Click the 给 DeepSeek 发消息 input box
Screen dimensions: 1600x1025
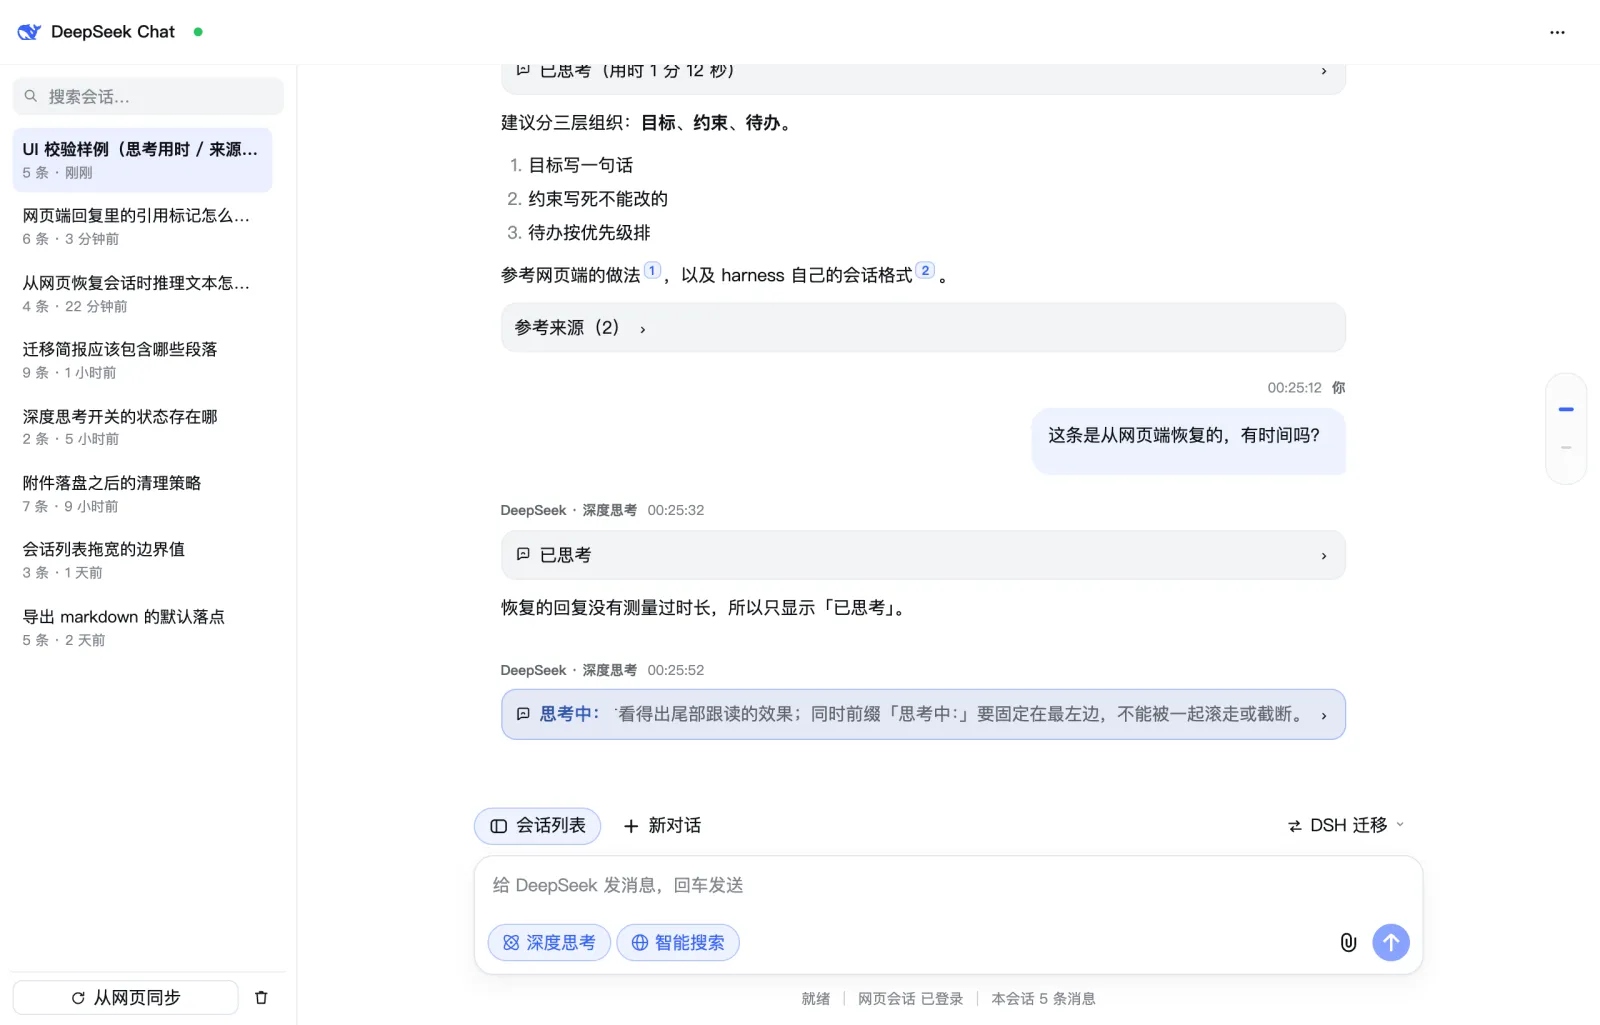coord(947,885)
